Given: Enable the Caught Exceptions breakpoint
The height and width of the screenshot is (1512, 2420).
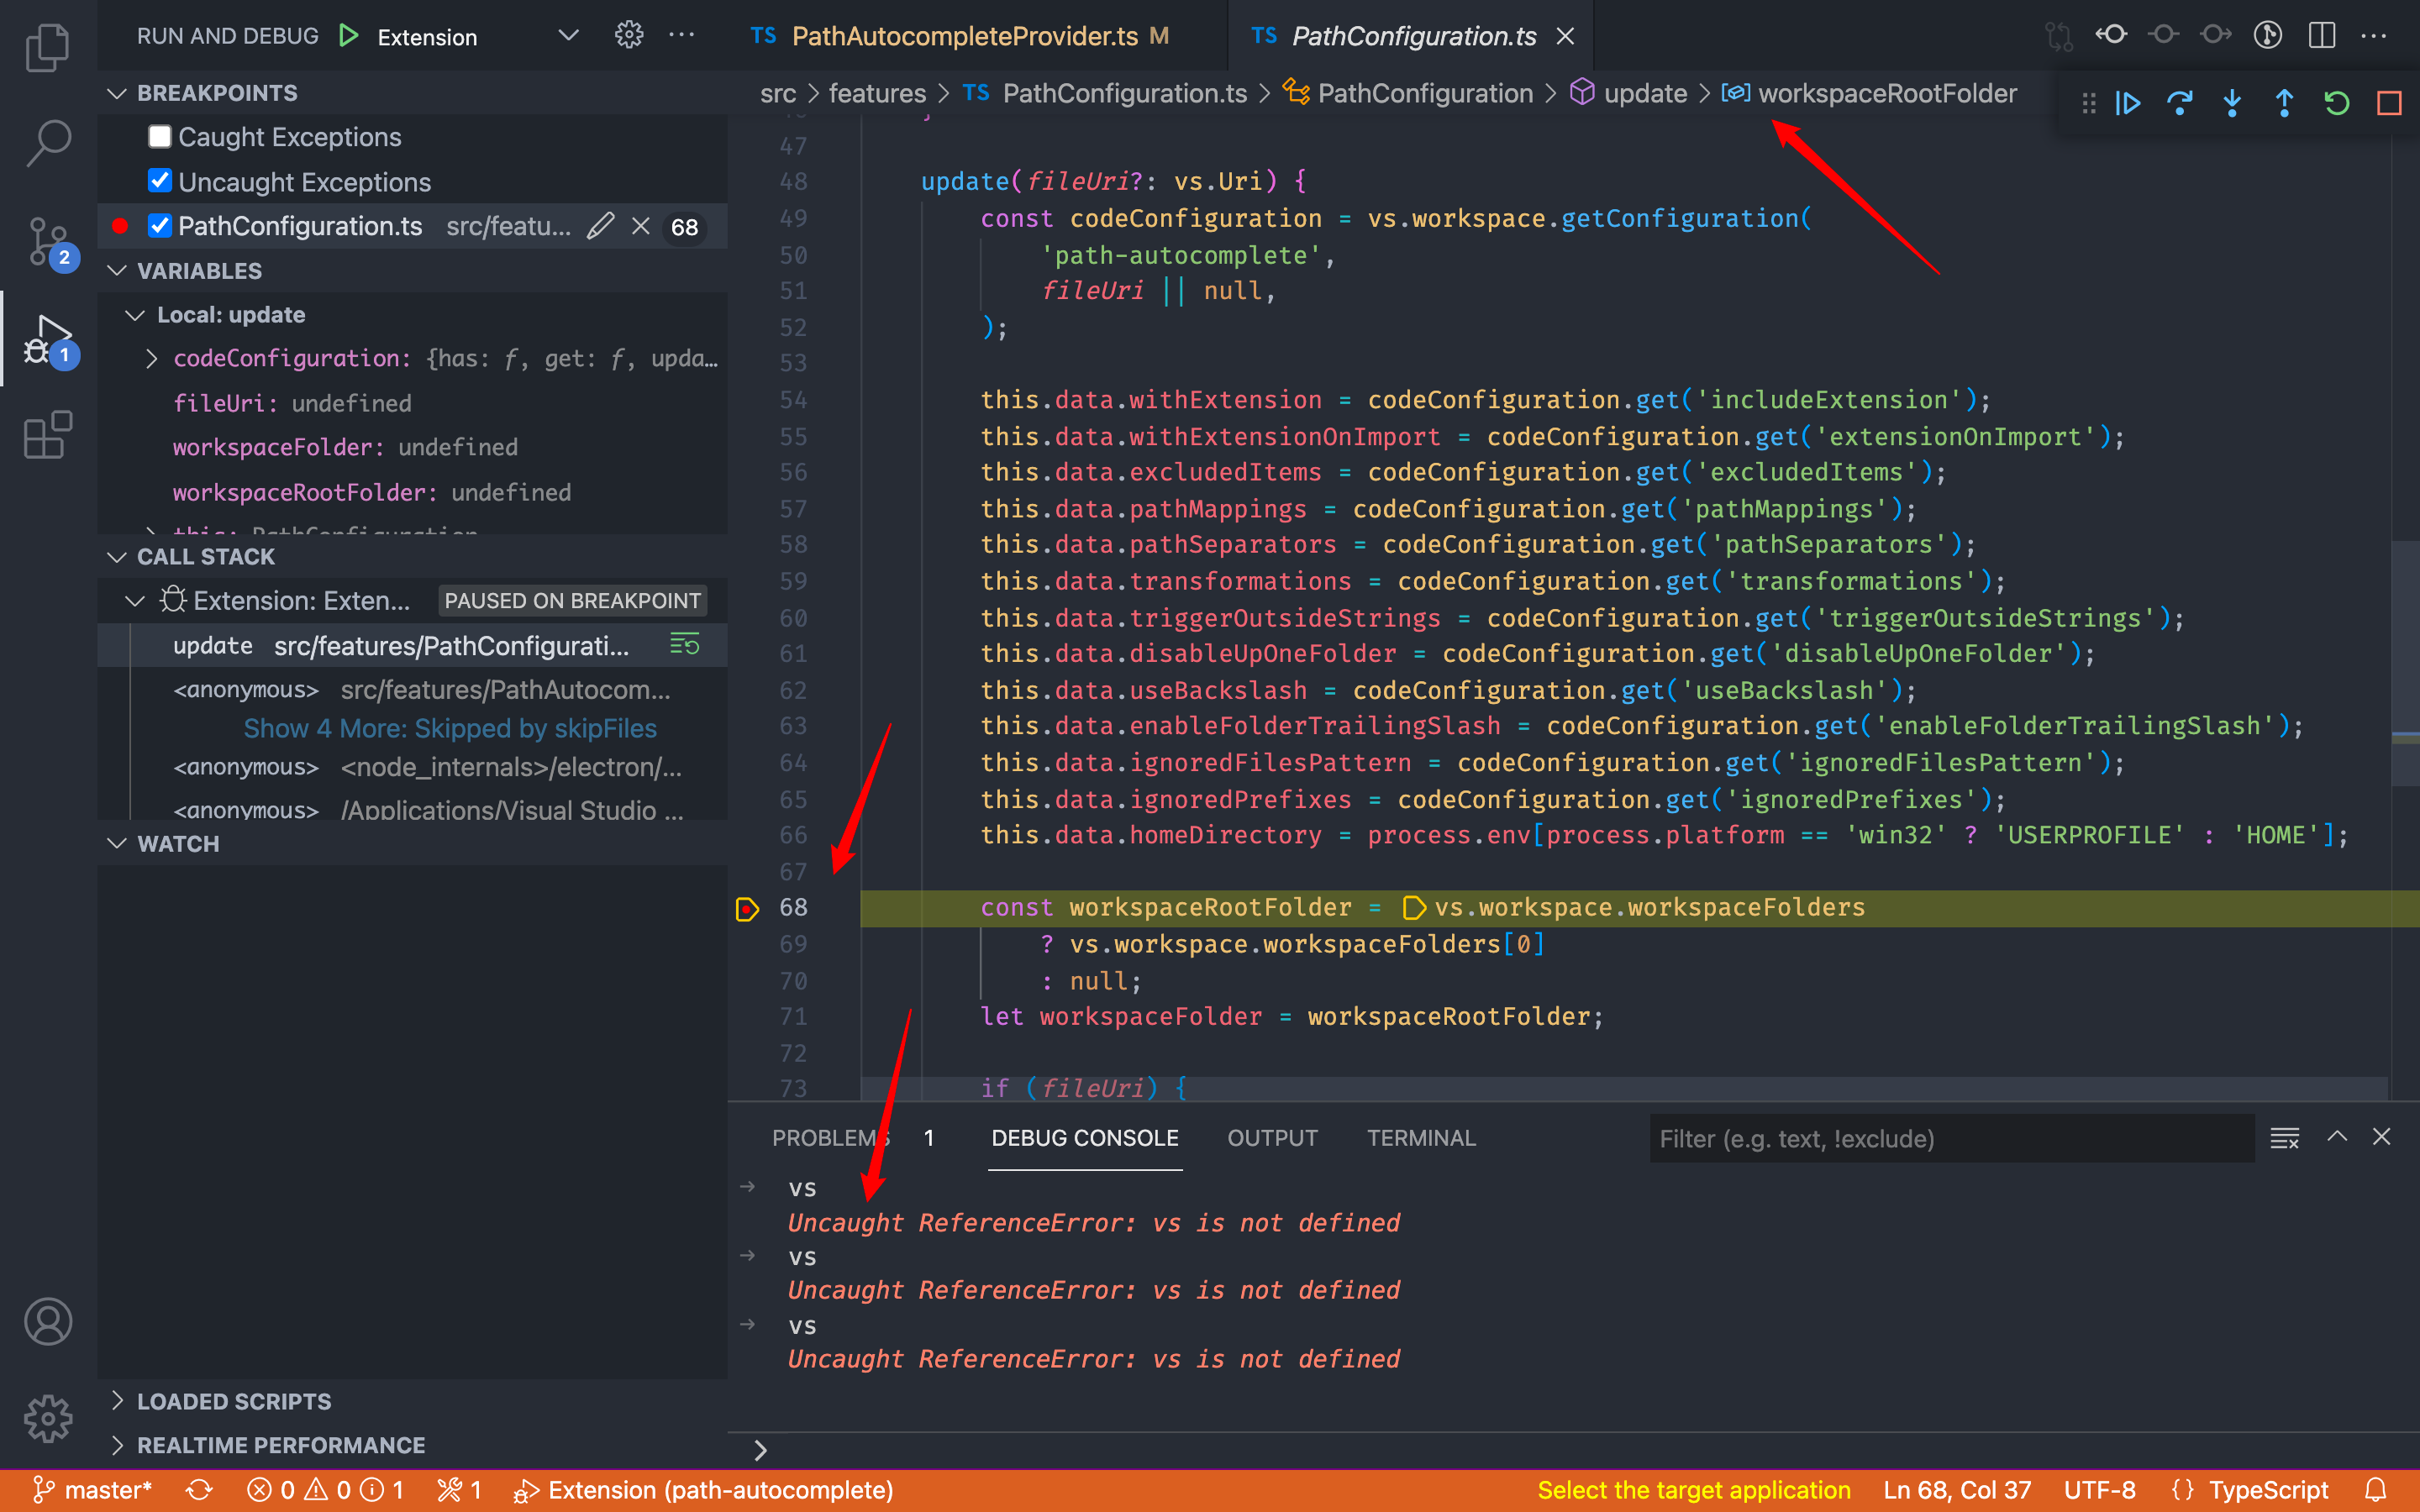Looking at the screenshot, I should tap(160, 136).
